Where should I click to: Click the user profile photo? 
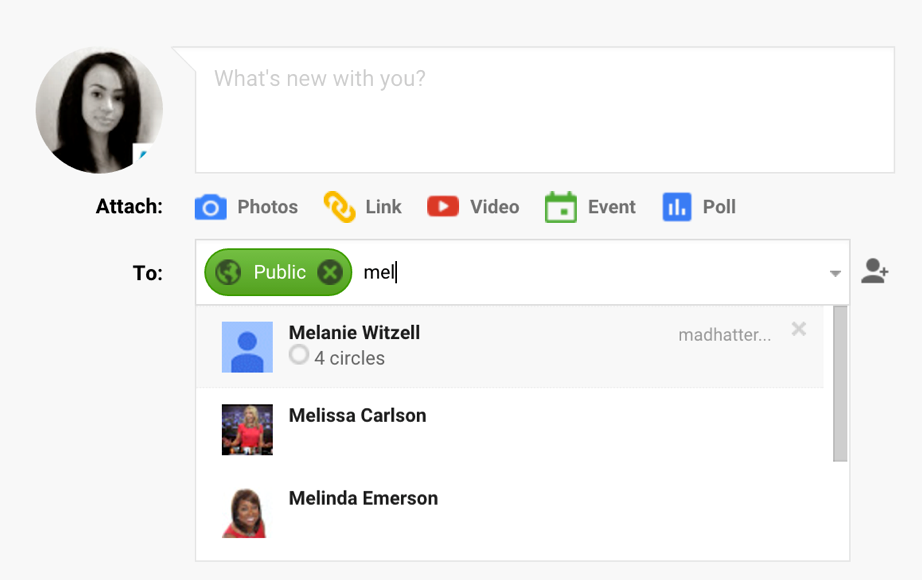(x=99, y=110)
